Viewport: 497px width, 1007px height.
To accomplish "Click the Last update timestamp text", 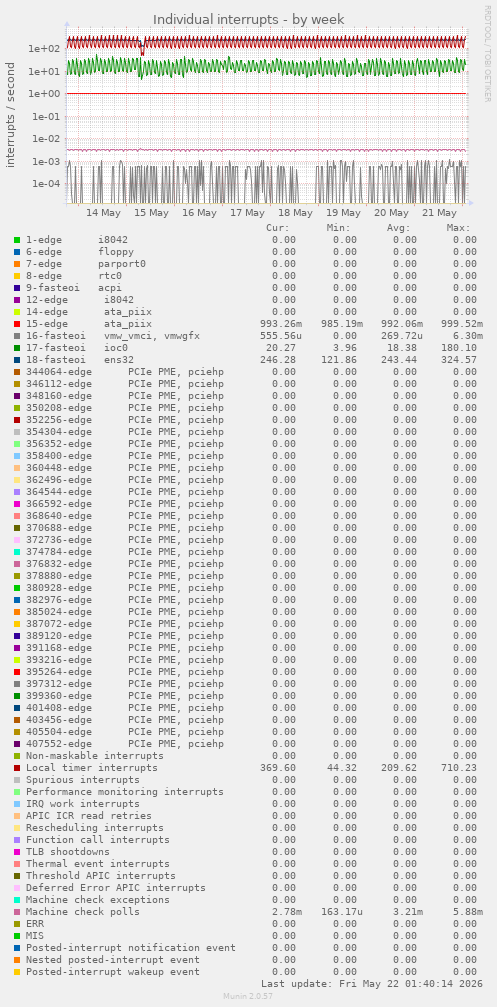I will (x=370, y=984).
